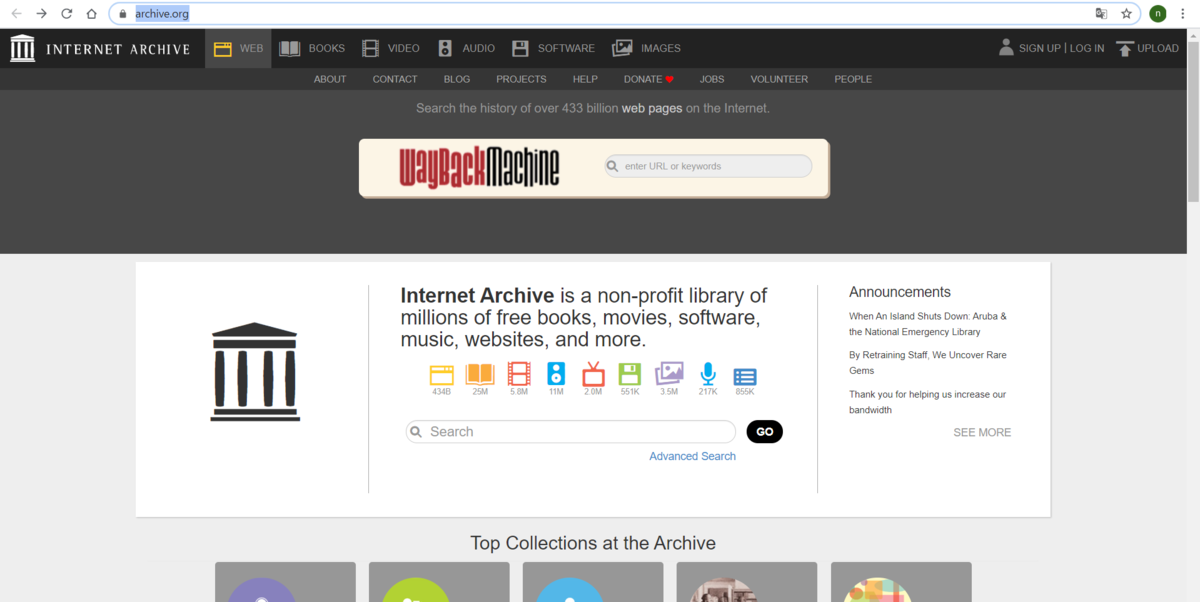Click the translate page icon in address bar

[x=1101, y=14]
